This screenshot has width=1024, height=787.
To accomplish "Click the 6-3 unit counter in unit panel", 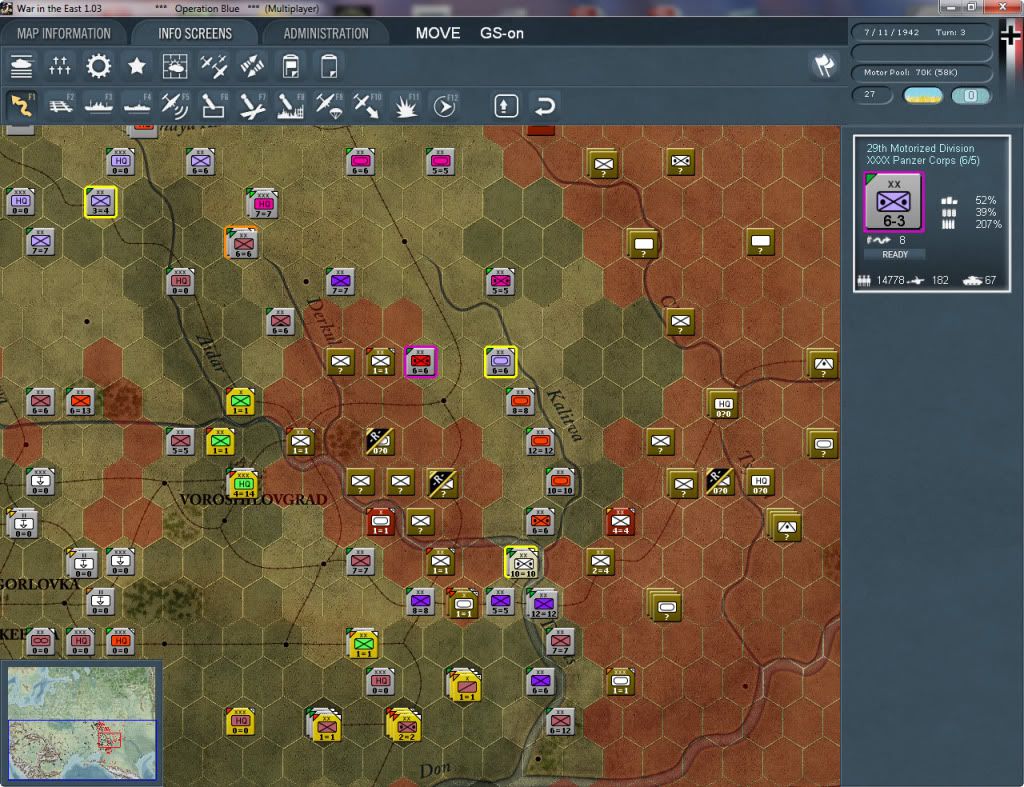I will pos(893,202).
